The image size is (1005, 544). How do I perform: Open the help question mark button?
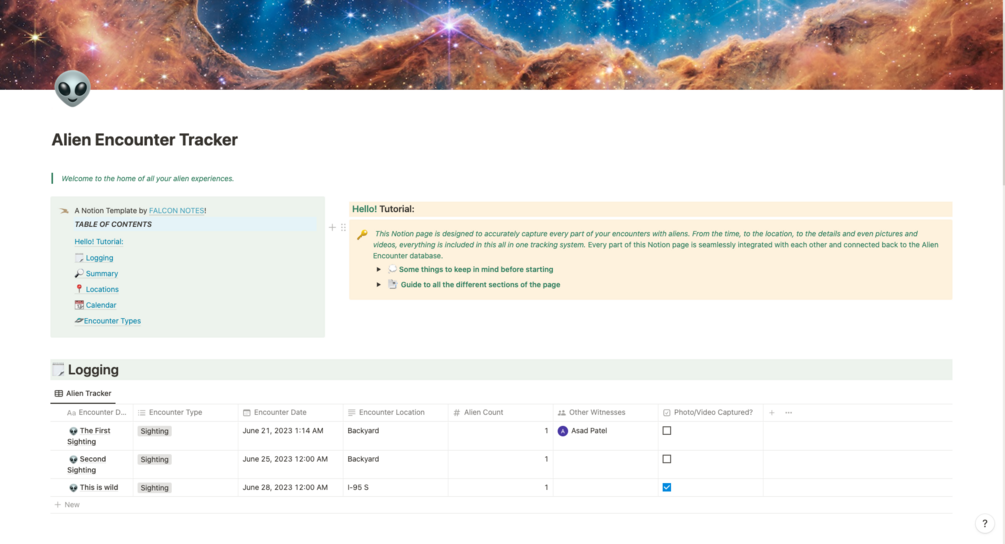[985, 524]
